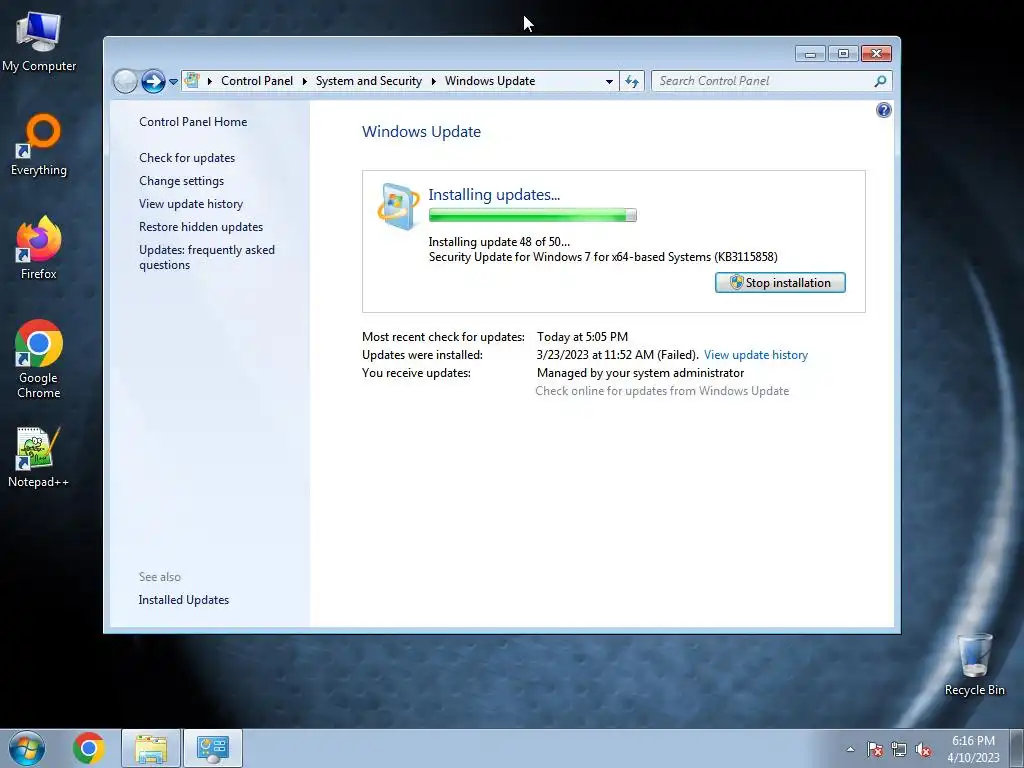Open View update history in sidebar
The width and height of the screenshot is (1024, 768).
tap(191, 204)
